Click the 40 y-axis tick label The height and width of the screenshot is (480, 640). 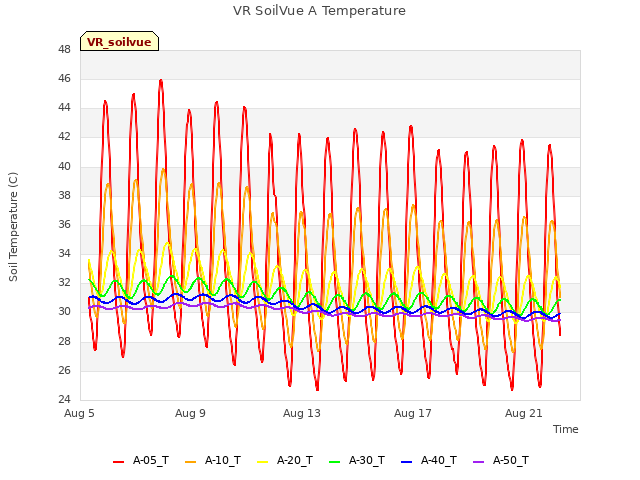coord(64,167)
